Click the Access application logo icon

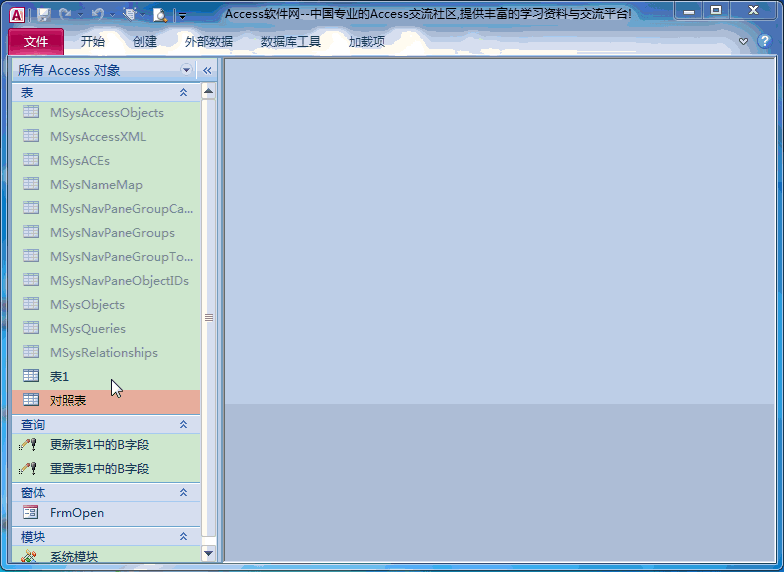[x=16, y=15]
